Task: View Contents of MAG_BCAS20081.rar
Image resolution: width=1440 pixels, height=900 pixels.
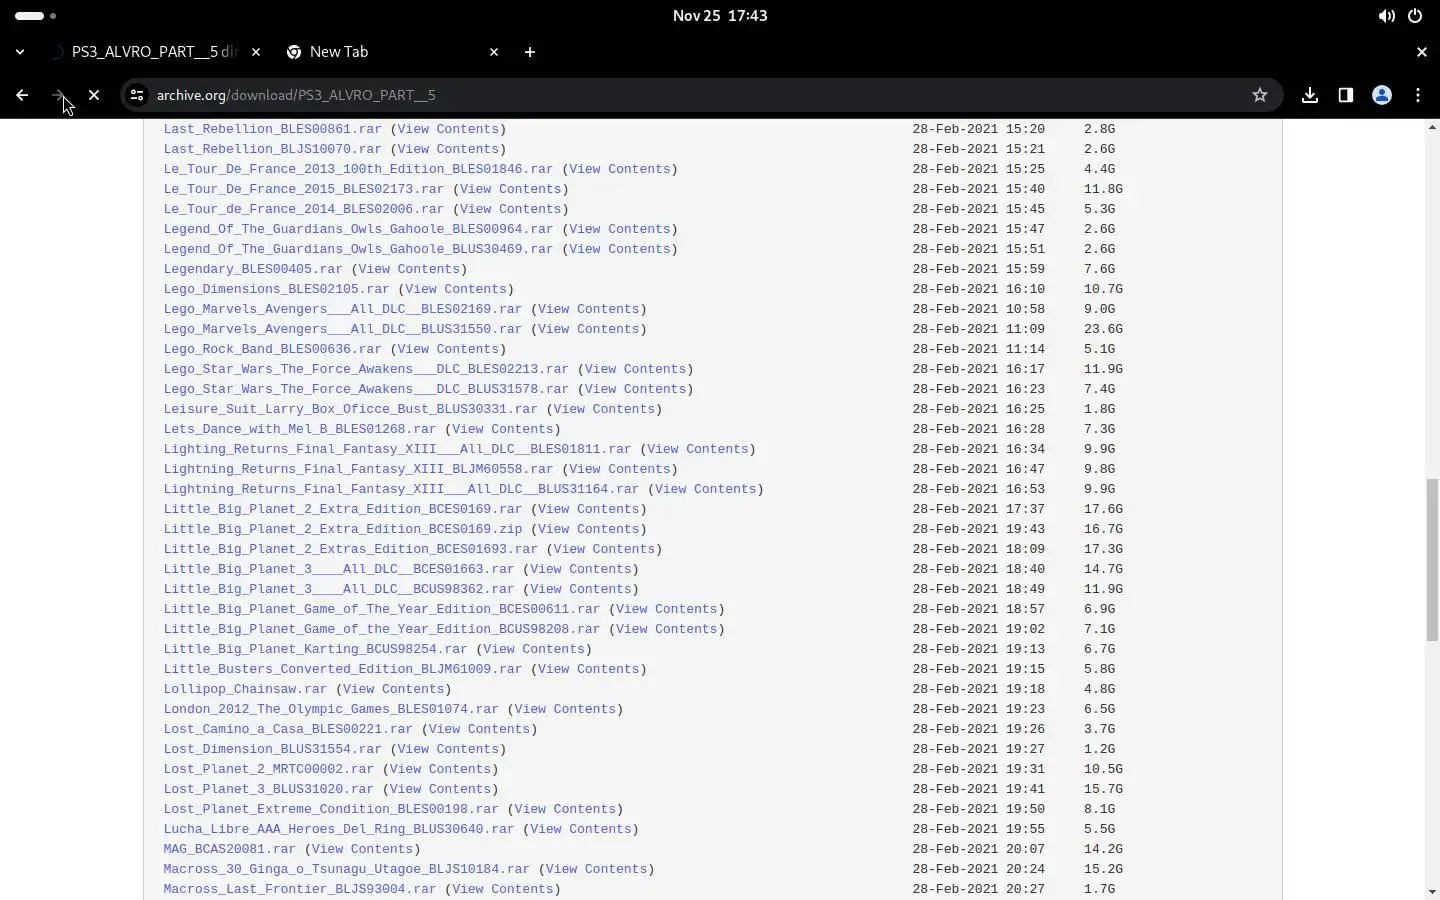Action: 362,849
